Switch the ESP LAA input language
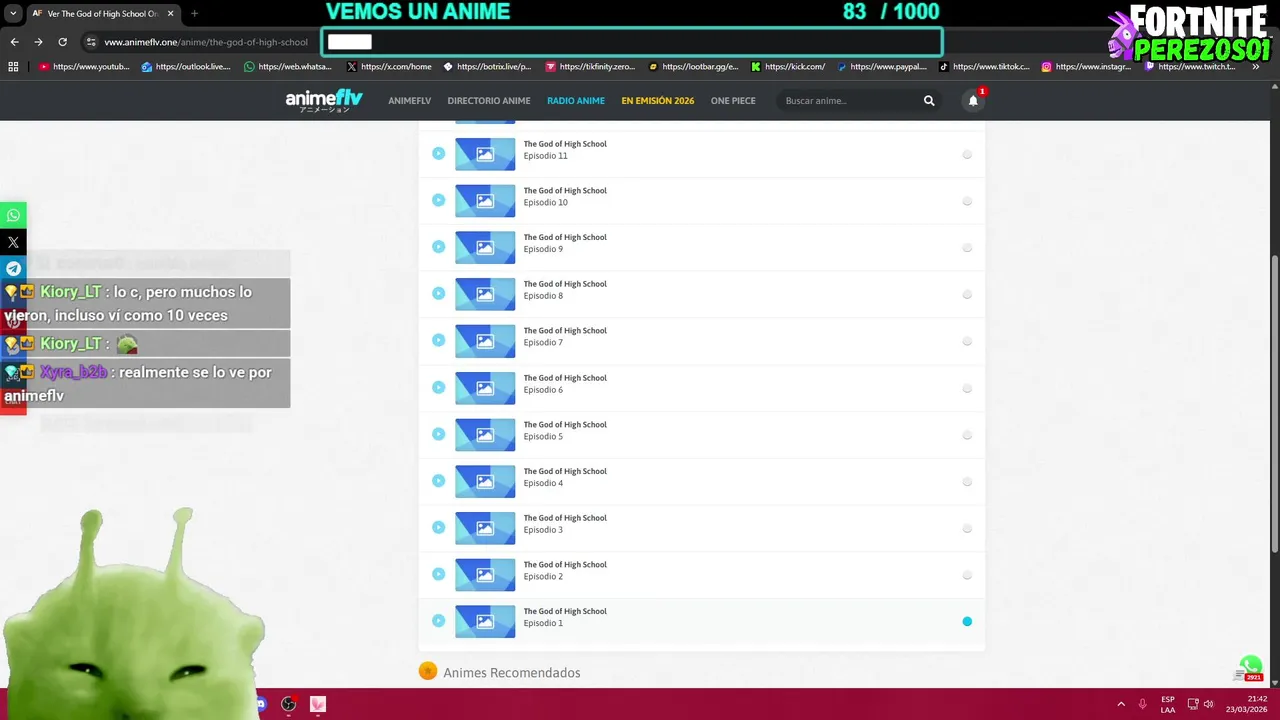Screen dimensions: 1280x720 [x=1168, y=704]
